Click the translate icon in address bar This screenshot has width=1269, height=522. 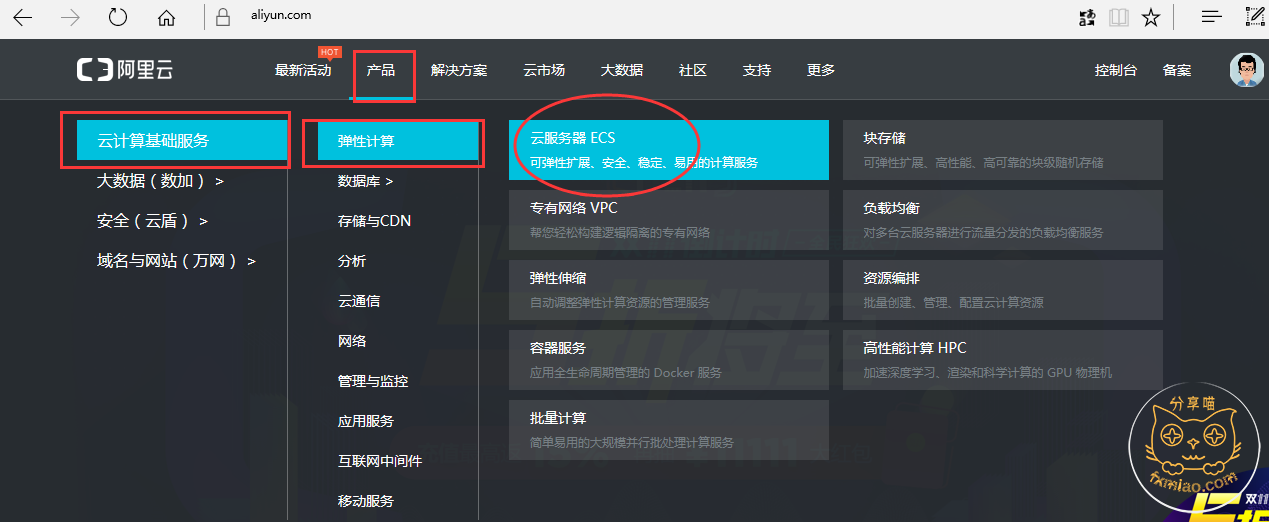[1087, 17]
